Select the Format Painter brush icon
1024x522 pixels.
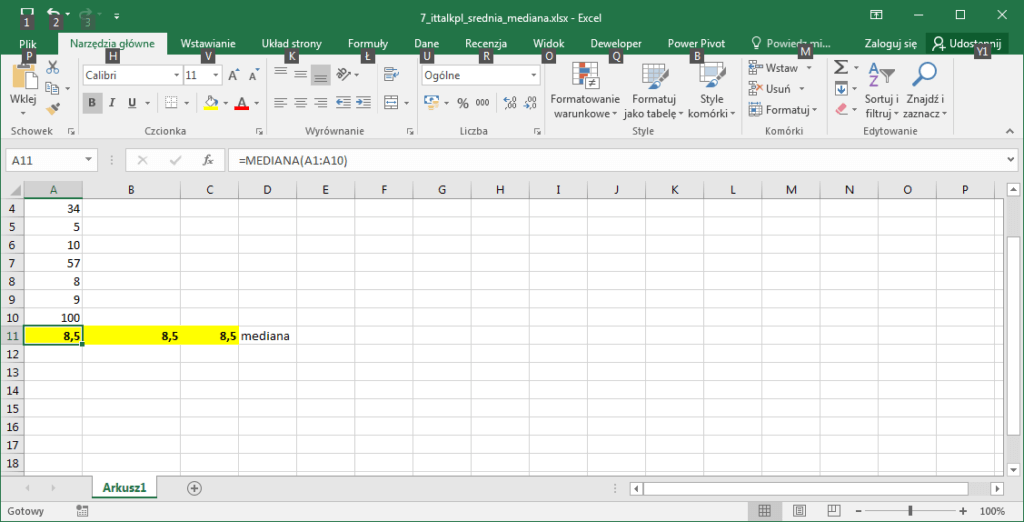[53, 108]
